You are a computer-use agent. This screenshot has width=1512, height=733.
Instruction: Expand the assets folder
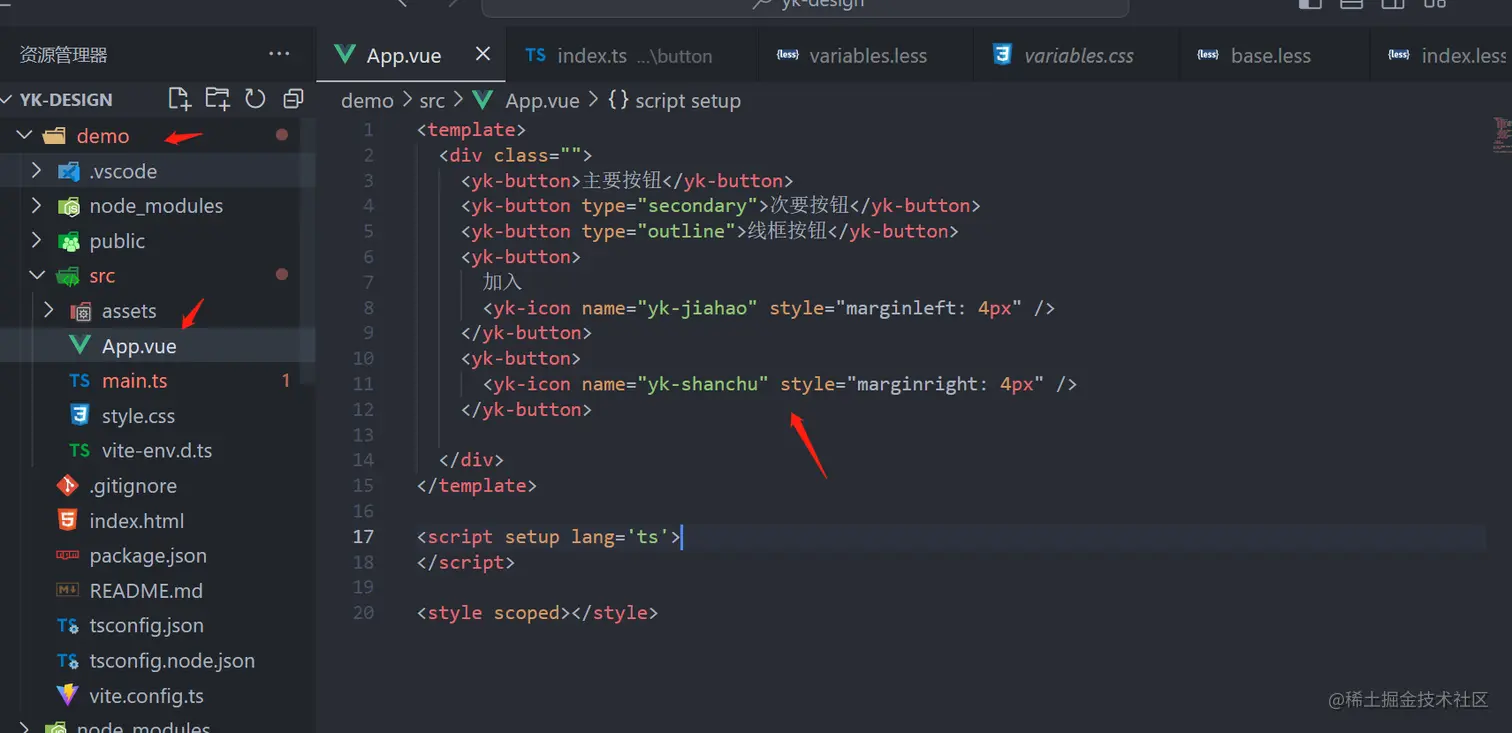point(49,311)
